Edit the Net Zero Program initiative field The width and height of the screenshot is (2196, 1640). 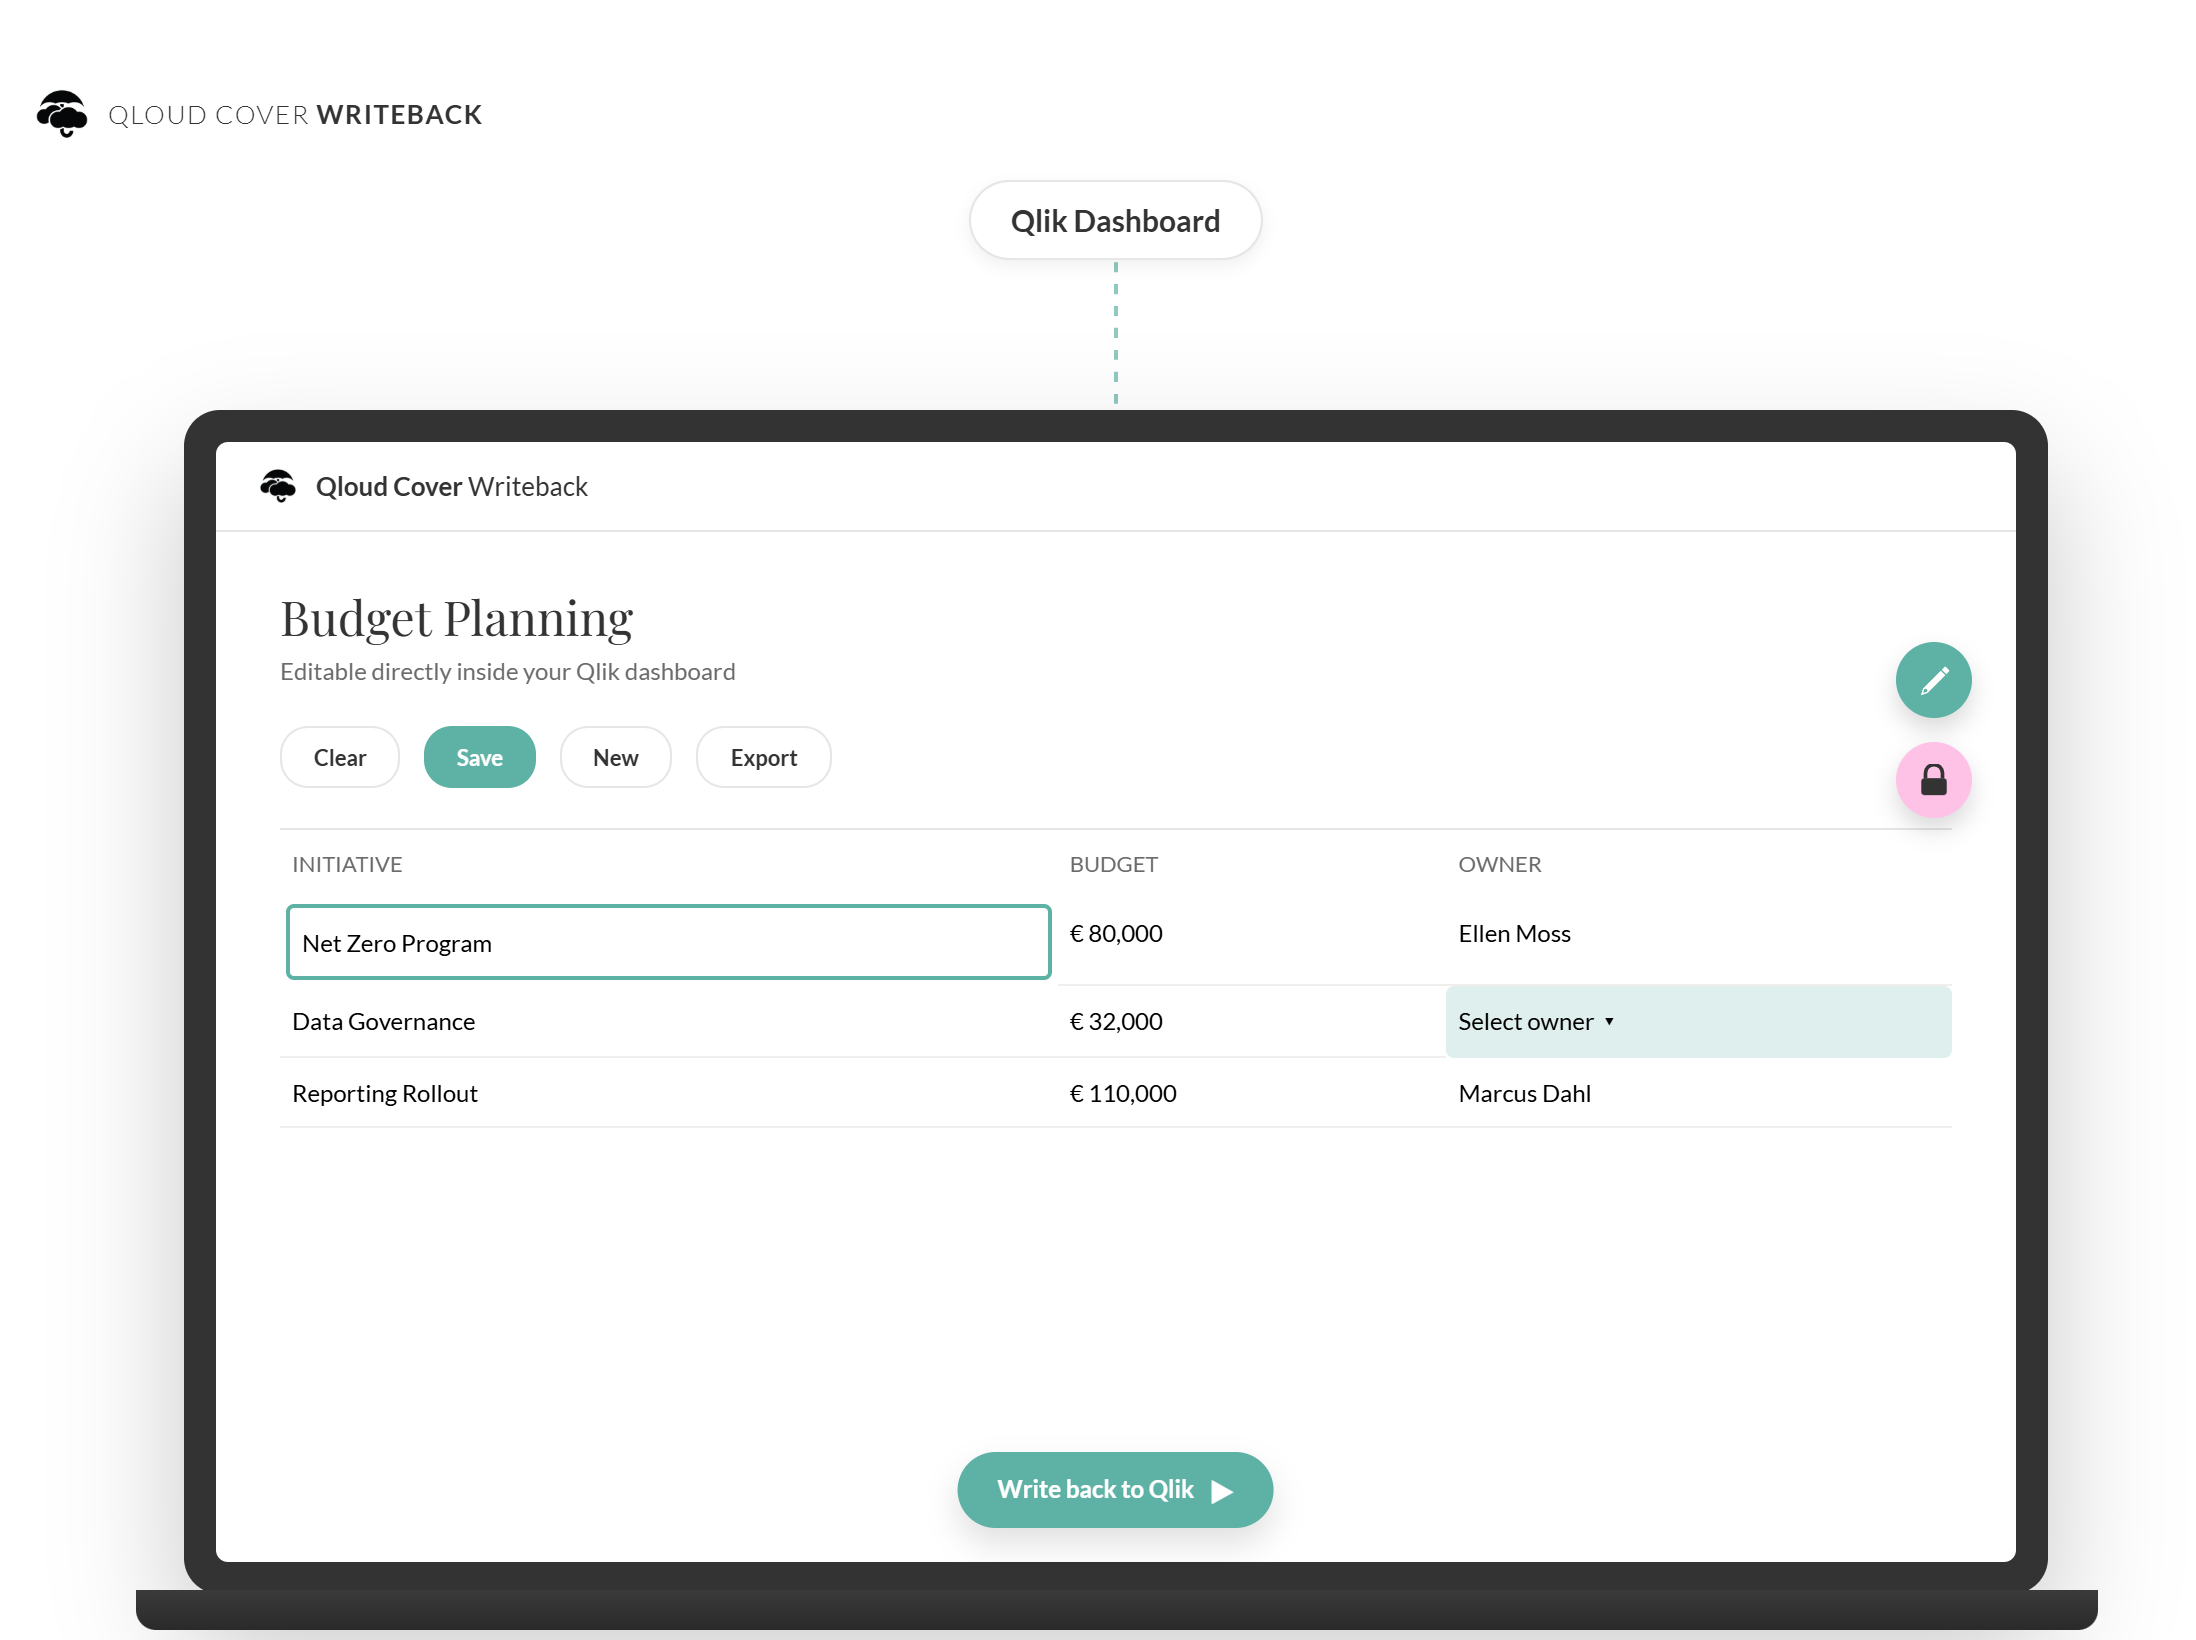click(x=668, y=942)
